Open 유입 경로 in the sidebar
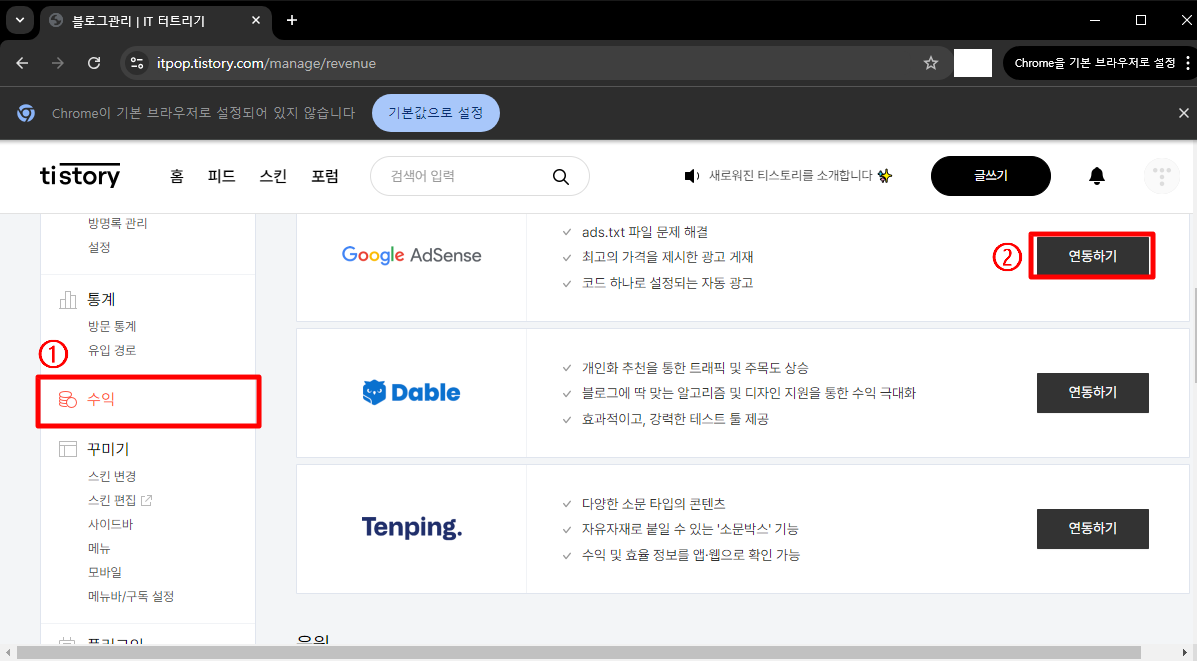This screenshot has width=1197, height=661. pyautogui.click(x=112, y=350)
